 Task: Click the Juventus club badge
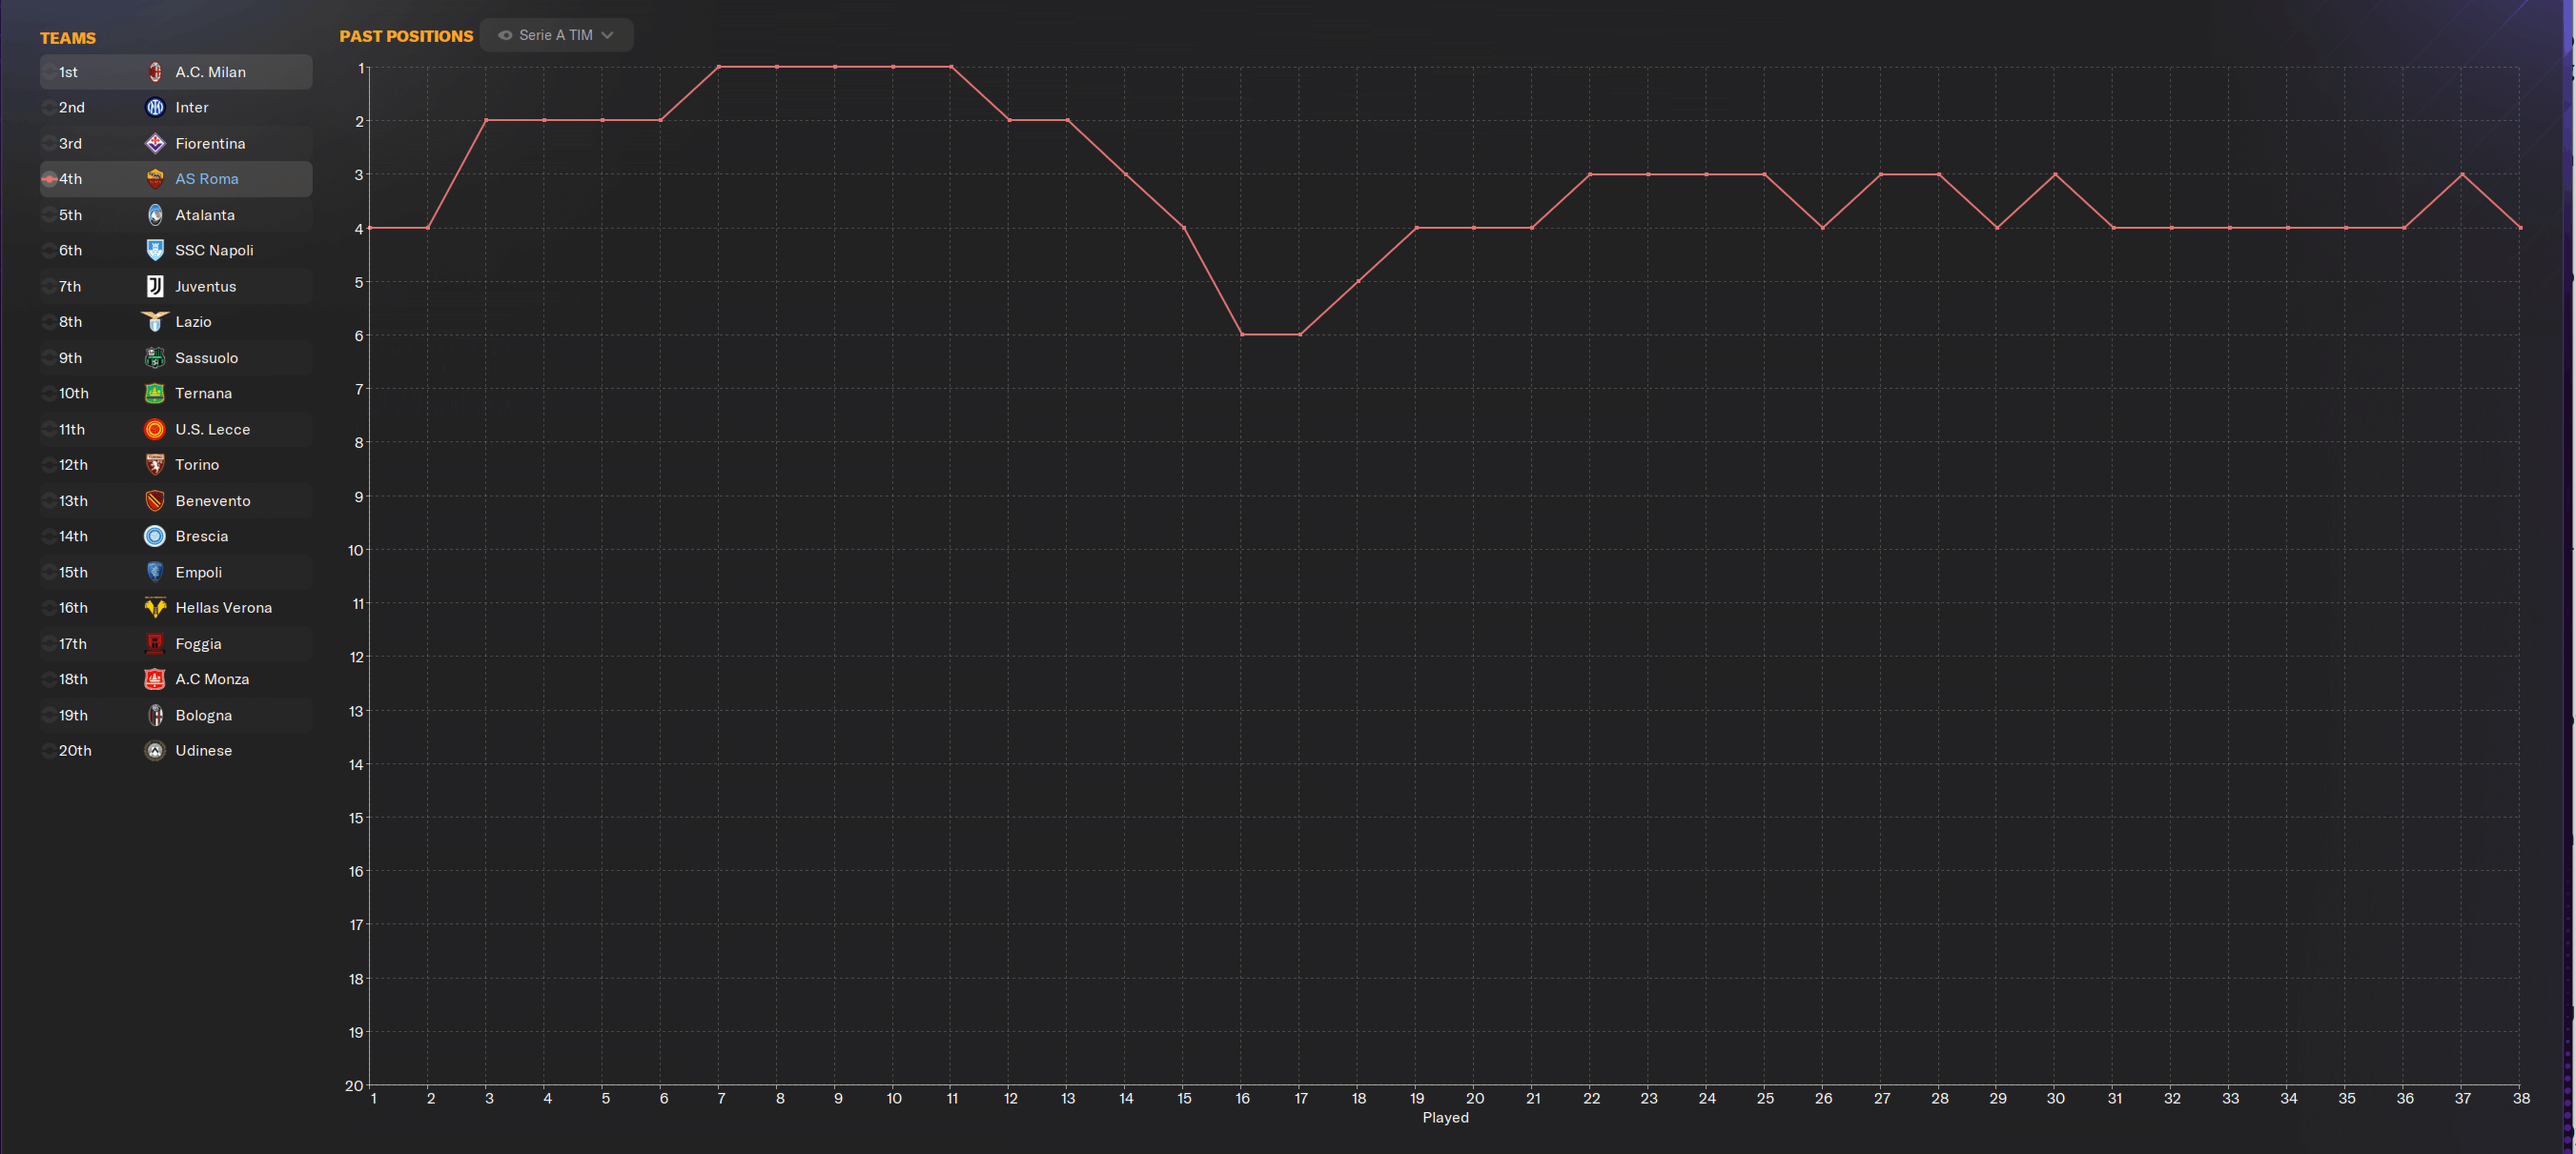click(x=155, y=286)
